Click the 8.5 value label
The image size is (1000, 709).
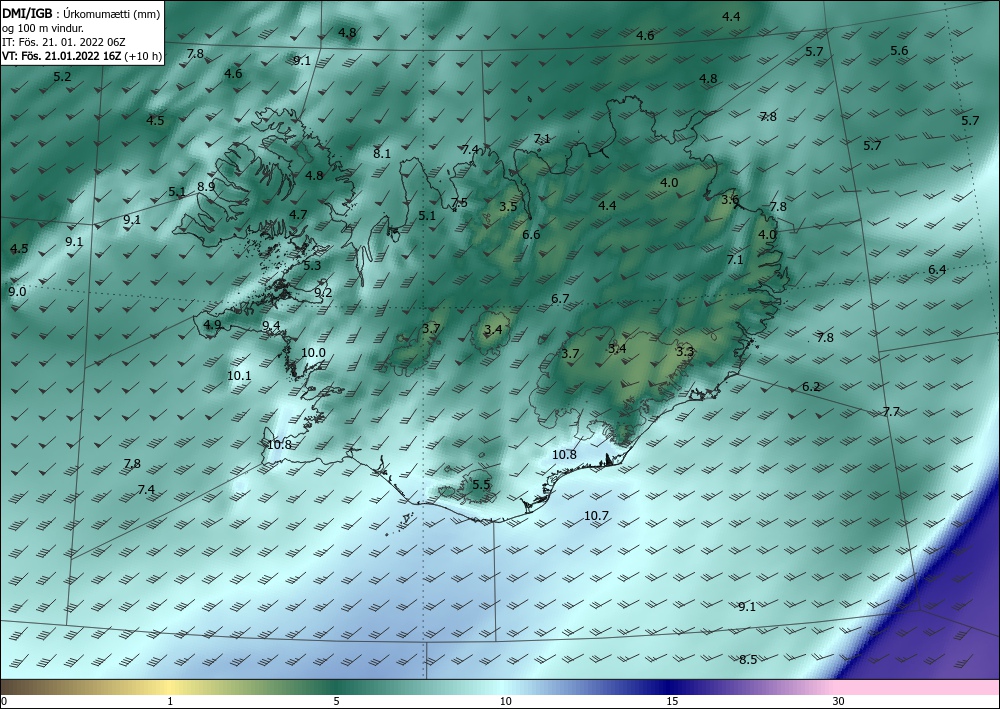click(748, 659)
